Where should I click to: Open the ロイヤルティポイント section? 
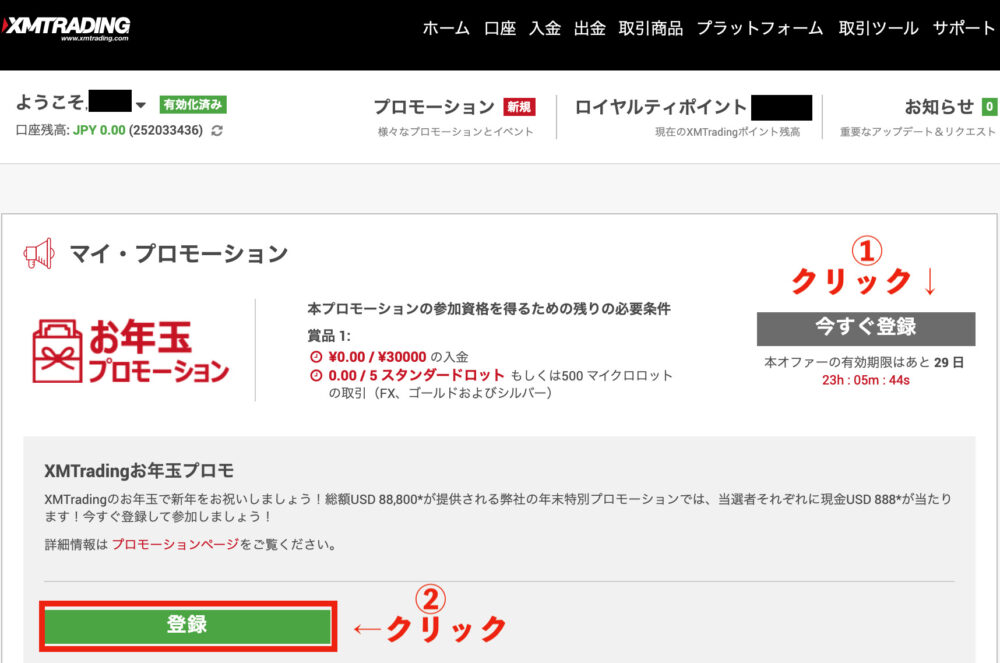point(660,108)
